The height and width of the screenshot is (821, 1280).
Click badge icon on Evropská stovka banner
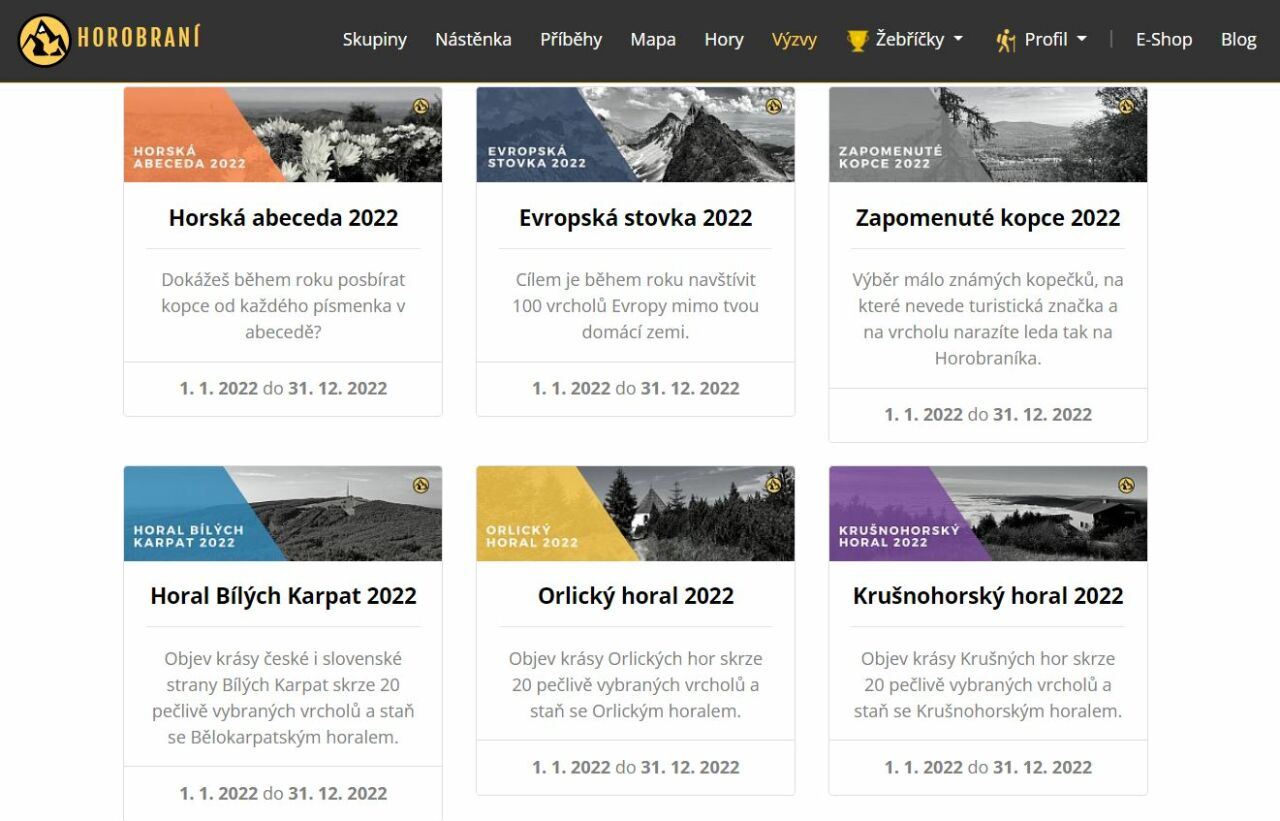773,106
